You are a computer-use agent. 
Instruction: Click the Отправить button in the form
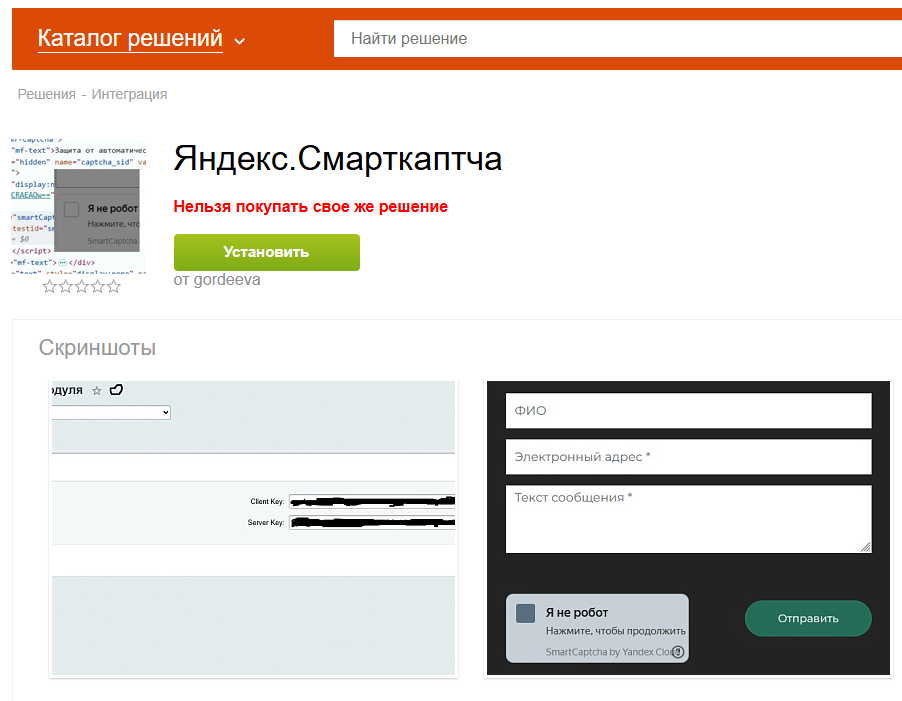(x=808, y=618)
